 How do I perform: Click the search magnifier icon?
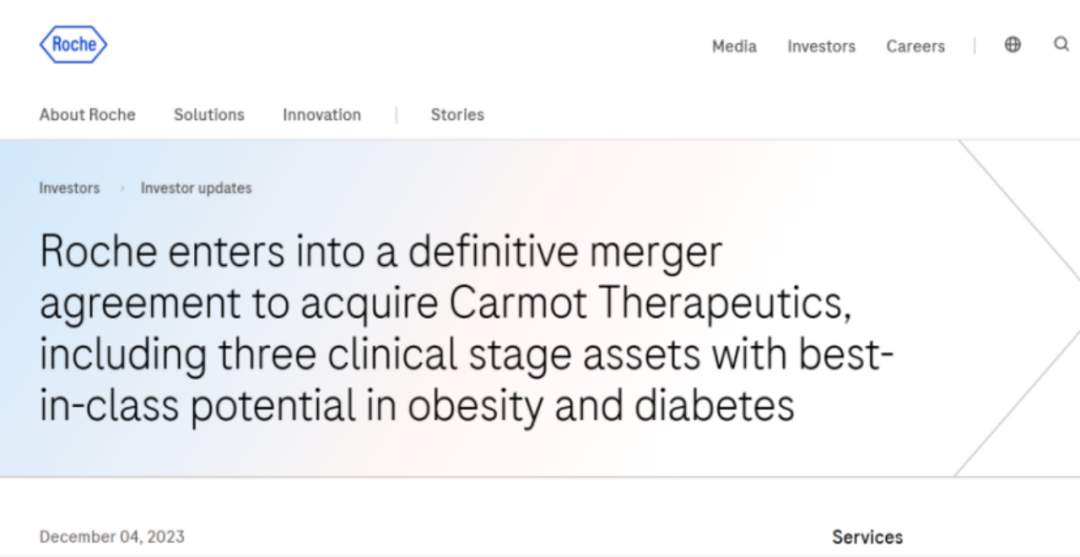point(1061,45)
